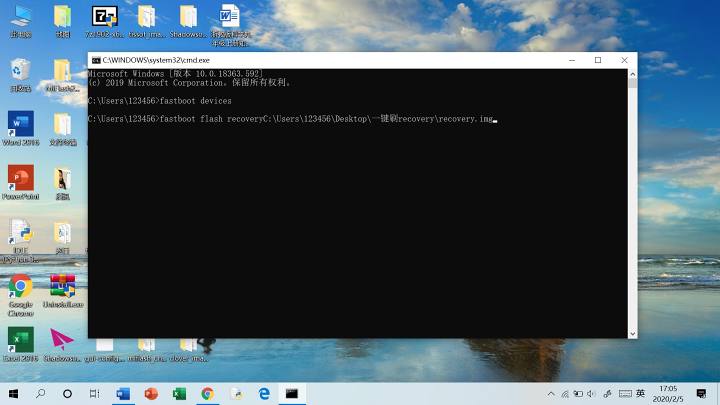
Task: Open the clock showing 17:05
Action: (x=667, y=394)
